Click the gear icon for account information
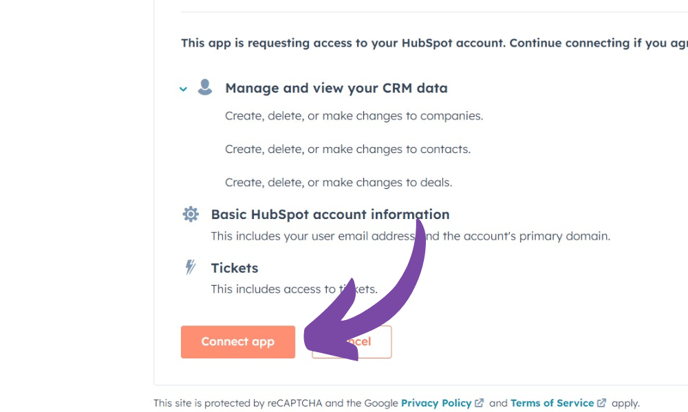 [x=190, y=214]
